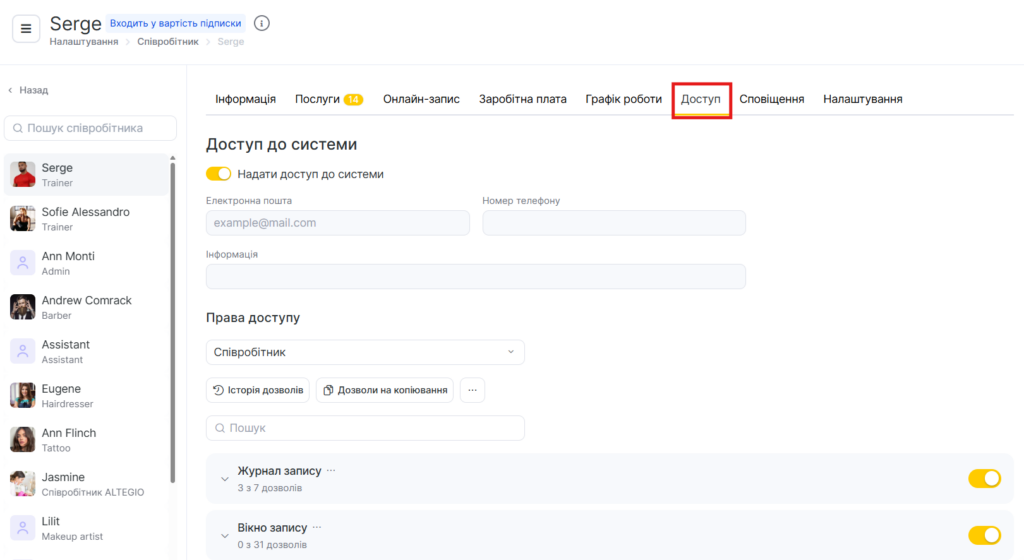Click Serge's avatar in the employee list

pyautogui.click(x=23, y=175)
